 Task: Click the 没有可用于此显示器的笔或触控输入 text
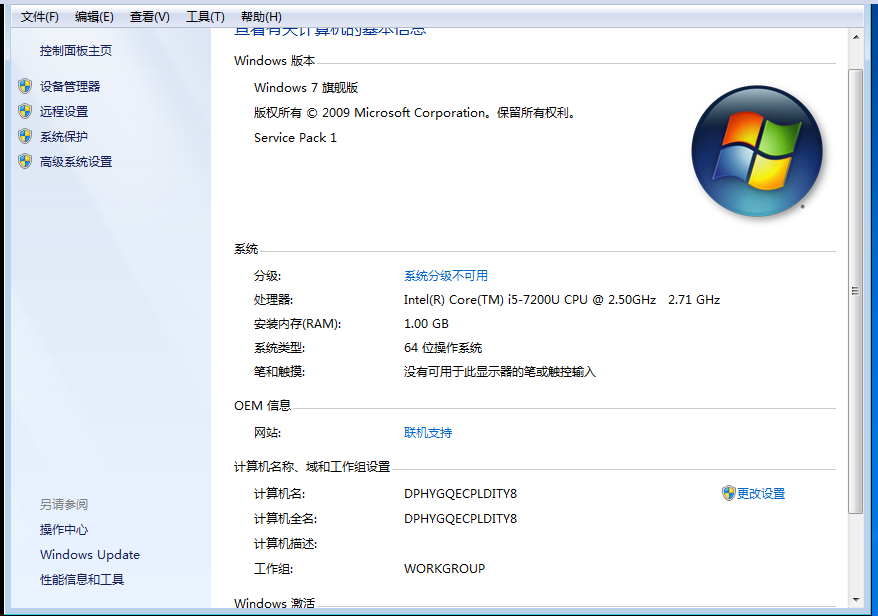pyautogui.click(x=499, y=372)
